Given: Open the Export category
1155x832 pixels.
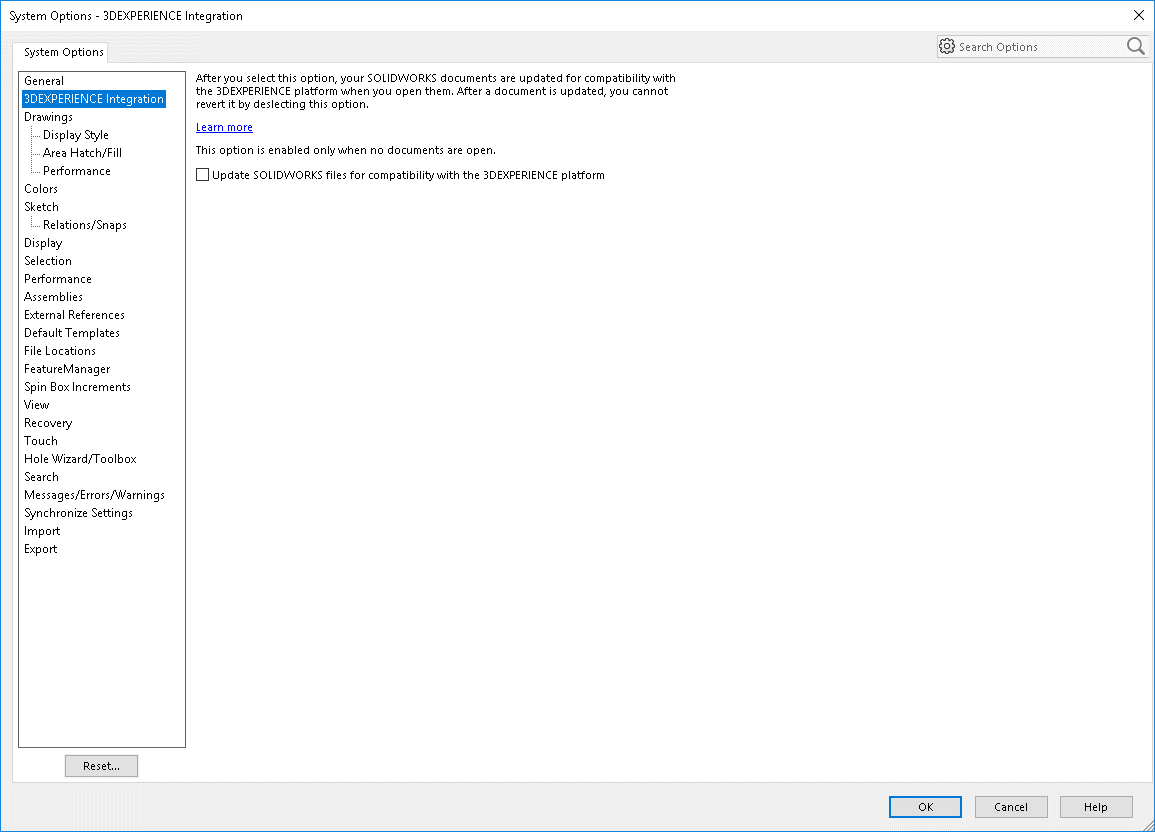Looking at the screenshot, I should (x=41, y=549).
